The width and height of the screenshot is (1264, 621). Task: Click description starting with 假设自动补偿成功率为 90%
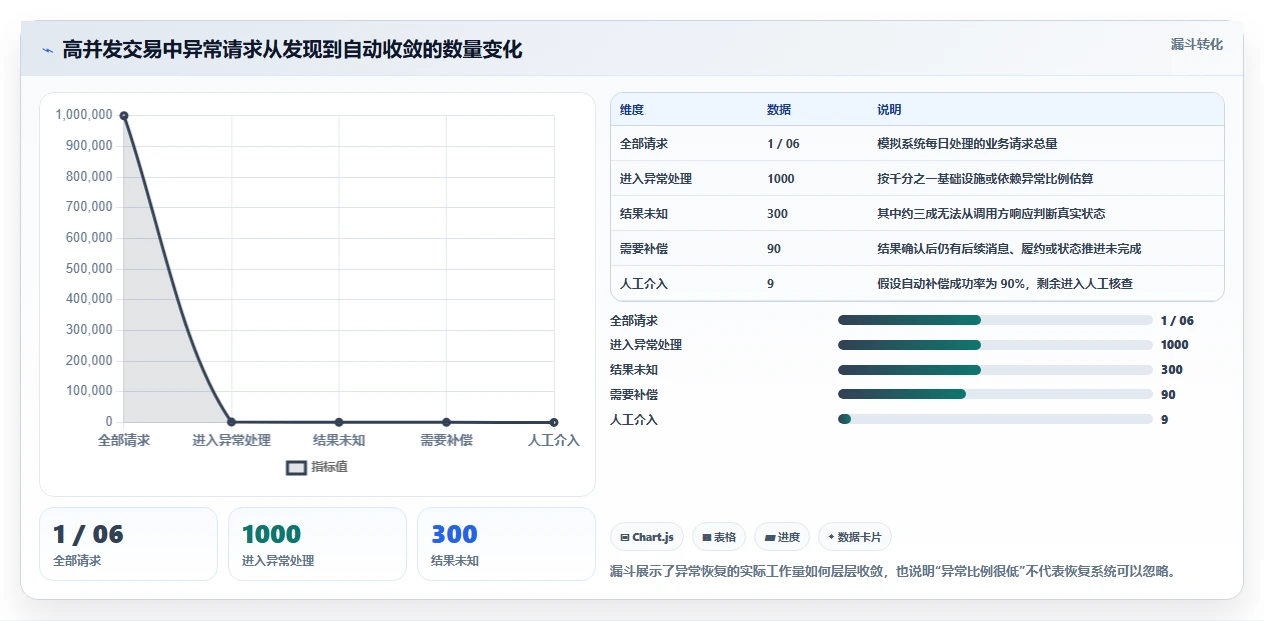(x=1005, y=284)
